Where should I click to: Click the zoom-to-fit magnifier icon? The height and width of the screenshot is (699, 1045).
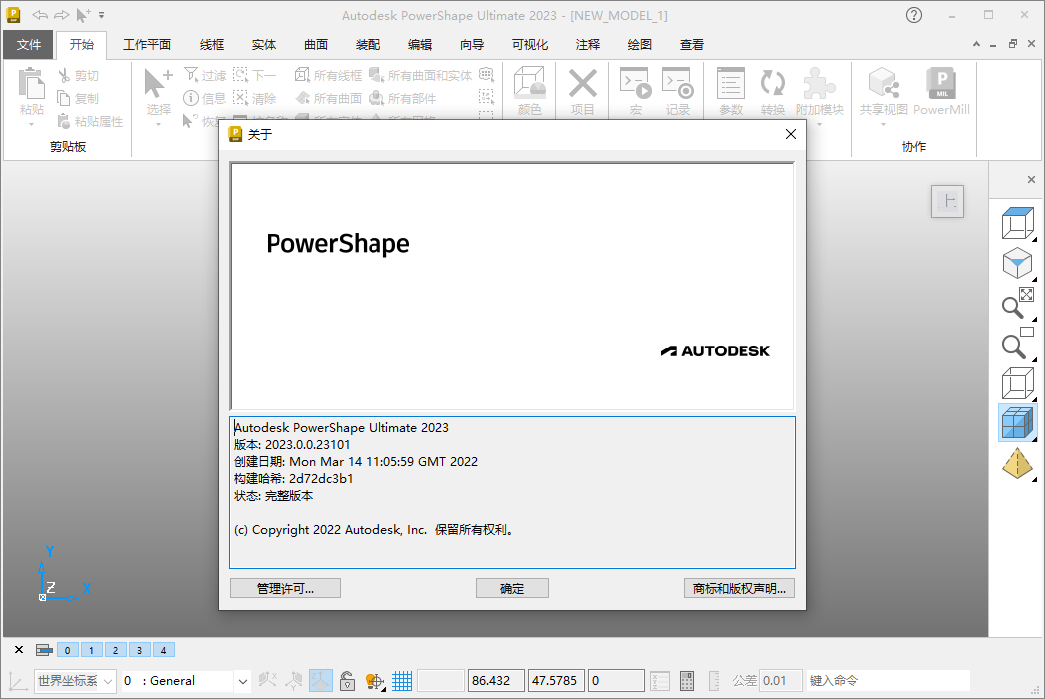coord(1017,303)
